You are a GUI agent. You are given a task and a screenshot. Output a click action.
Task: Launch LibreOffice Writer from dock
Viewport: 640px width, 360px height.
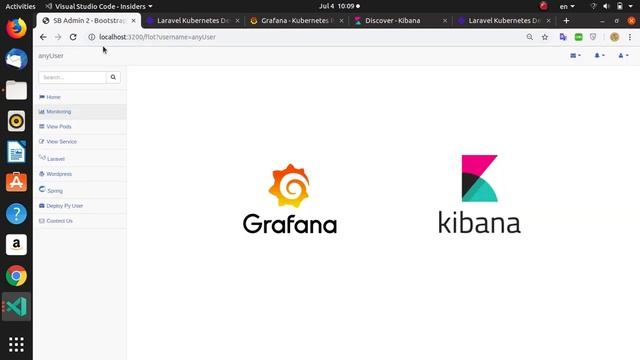pos(16,152)
